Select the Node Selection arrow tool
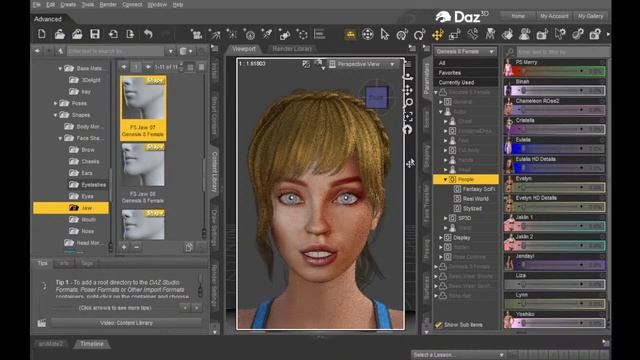Screen dimensions: 640x360 (x=384, y=35)
